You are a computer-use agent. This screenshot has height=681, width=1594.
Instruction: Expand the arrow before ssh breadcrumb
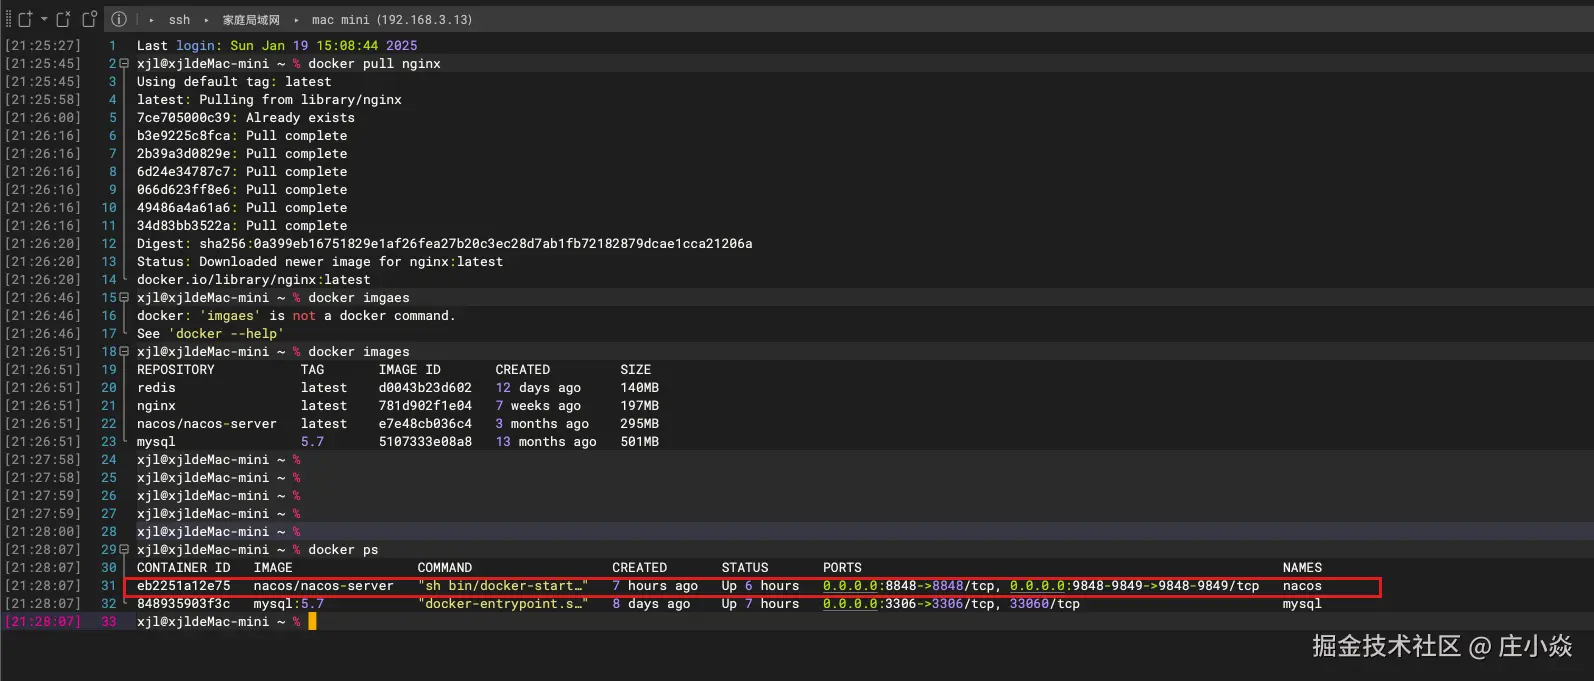tap(152, 20)
